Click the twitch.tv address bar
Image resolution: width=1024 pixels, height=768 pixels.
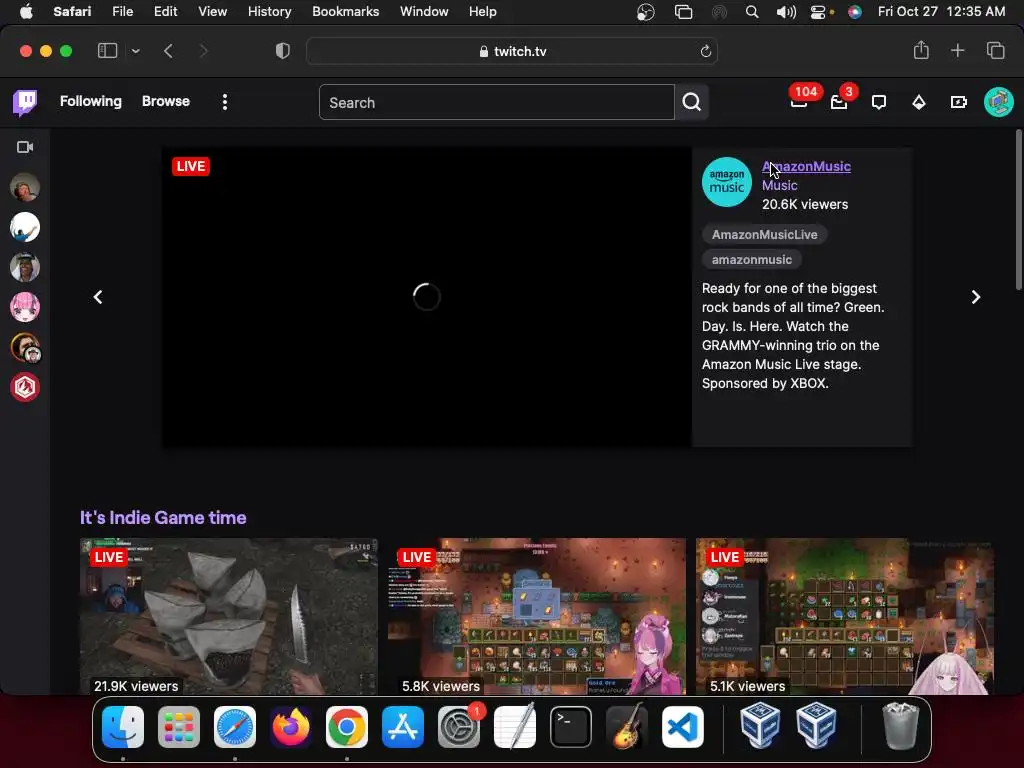pos(512,51)
